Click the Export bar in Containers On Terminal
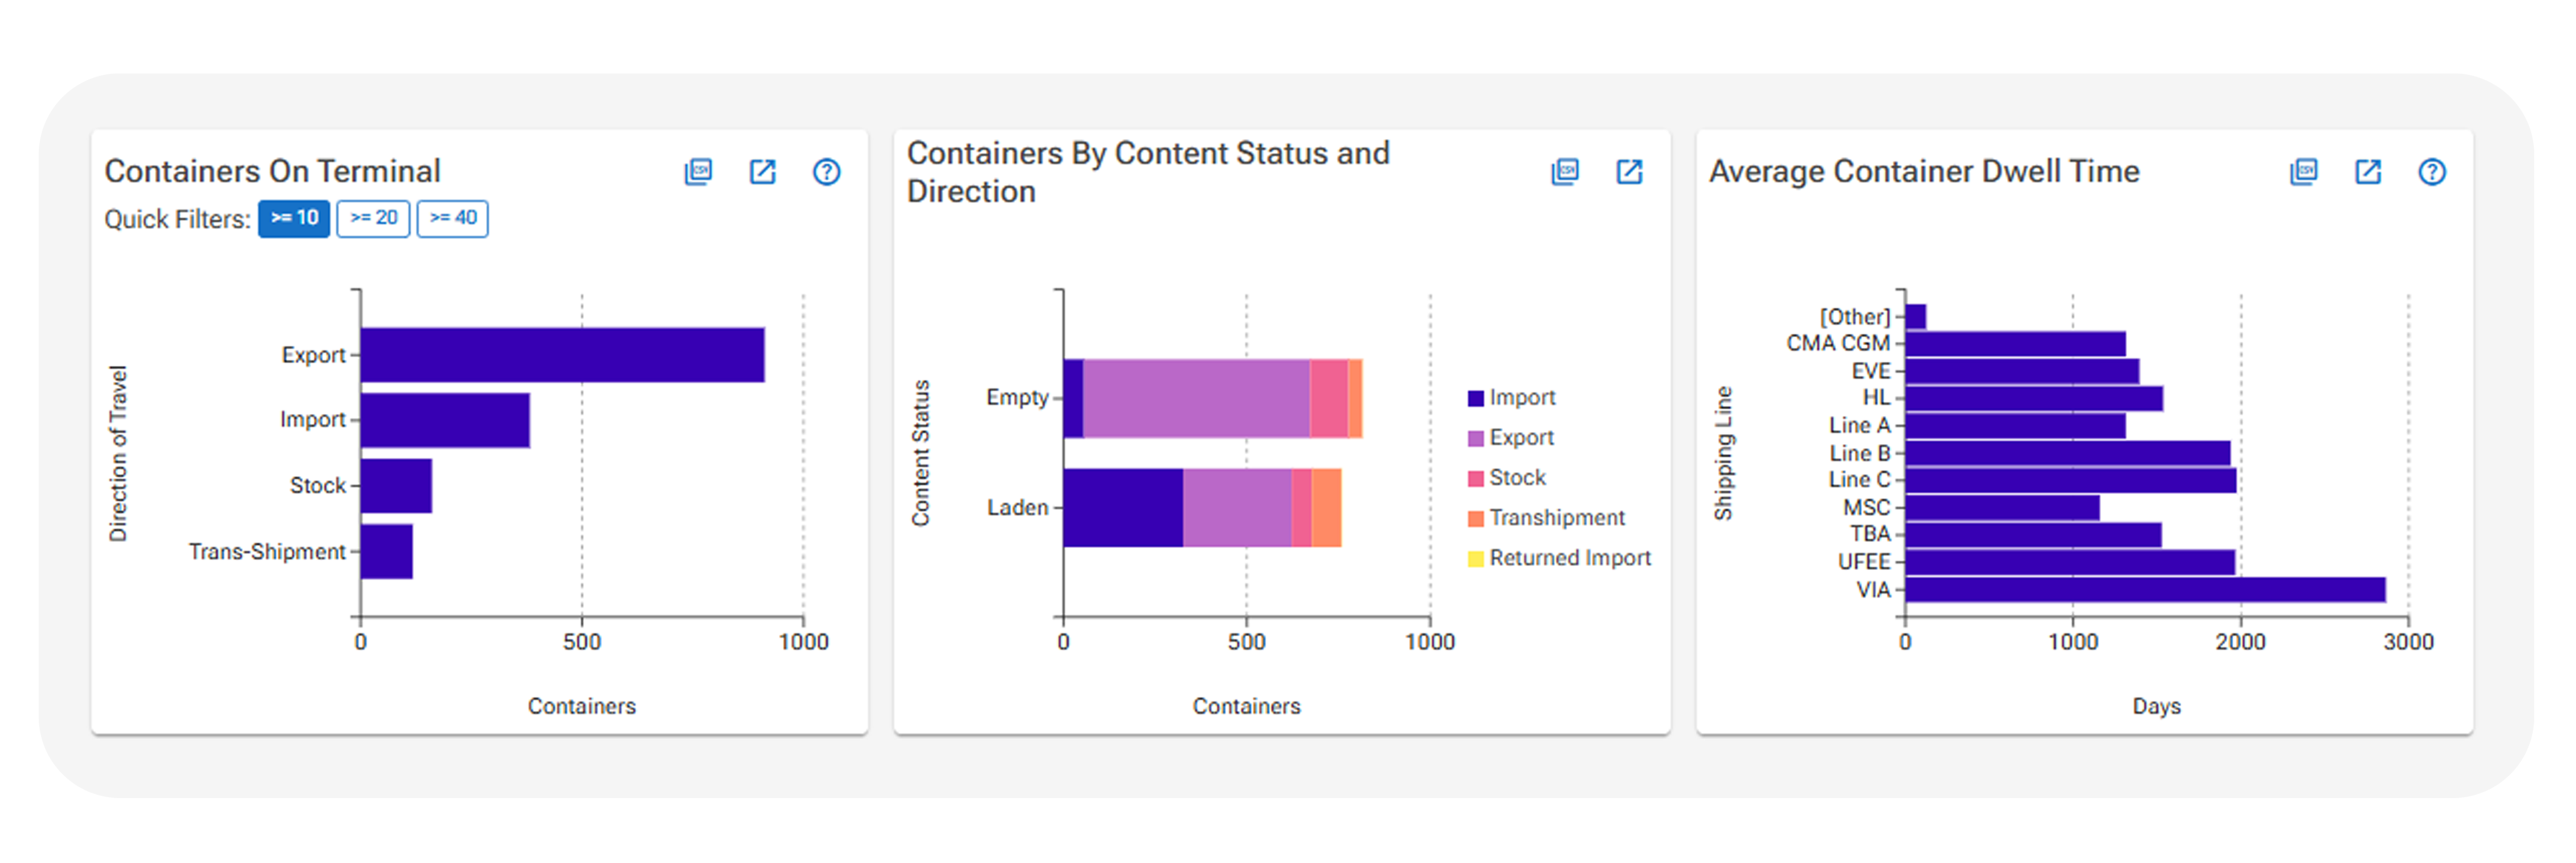This screenshot has width=2576, height=863. click(562, 355)
